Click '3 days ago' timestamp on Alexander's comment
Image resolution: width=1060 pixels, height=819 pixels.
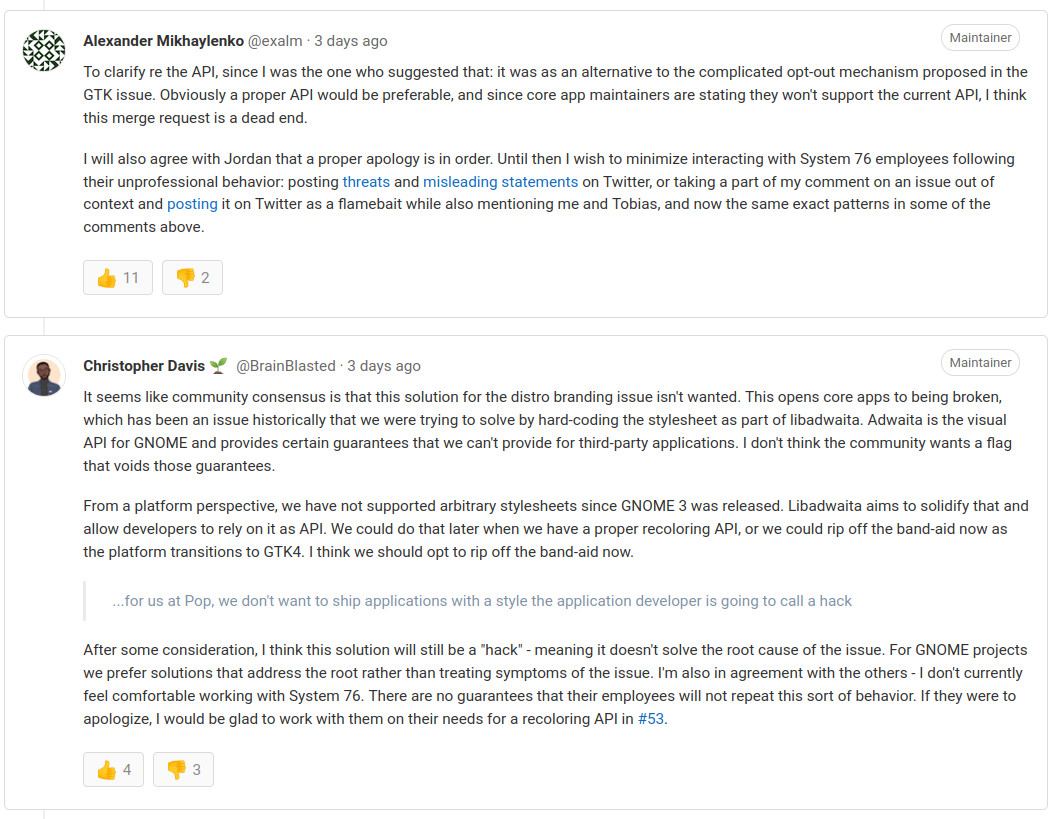click(351, 41)
